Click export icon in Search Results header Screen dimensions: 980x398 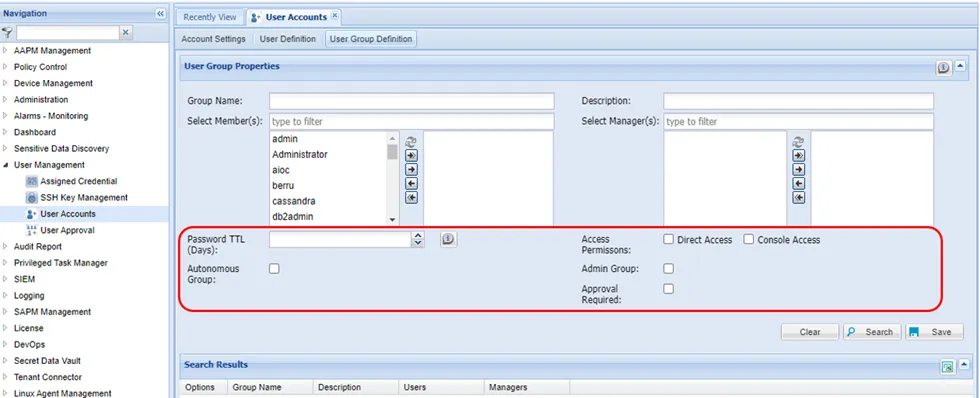pos(948,367)
